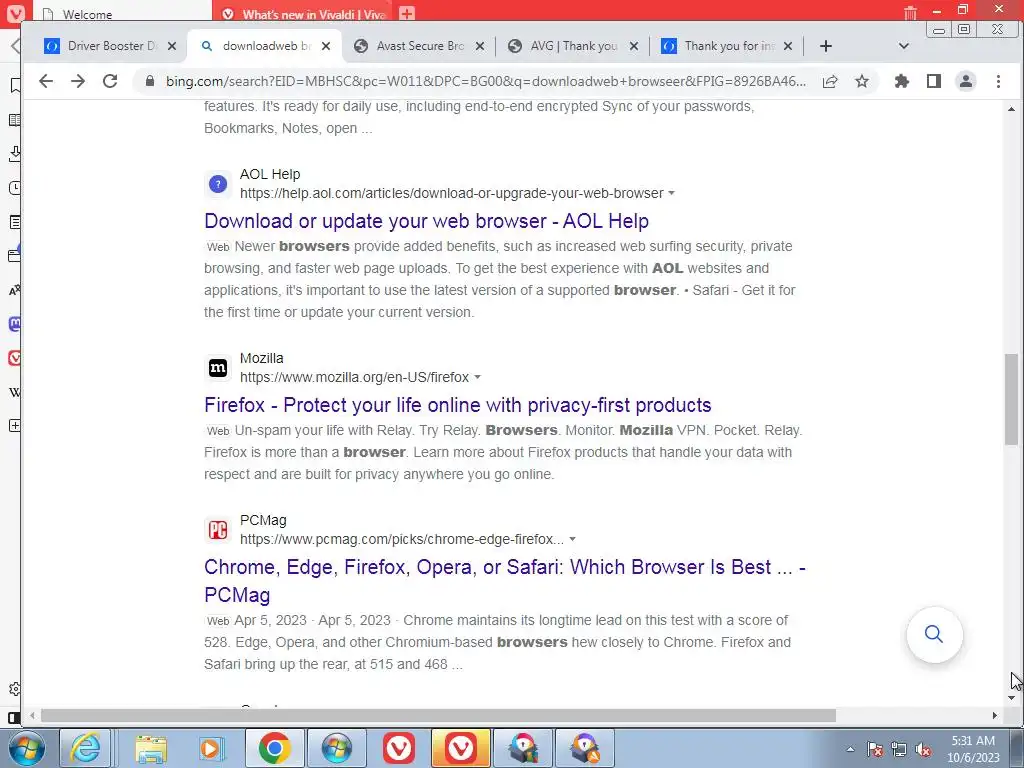Open Vivaldi's Downloads panel icon
Image resolution: width=1024 pixels, height=768 pixels.
pos(14,153)
